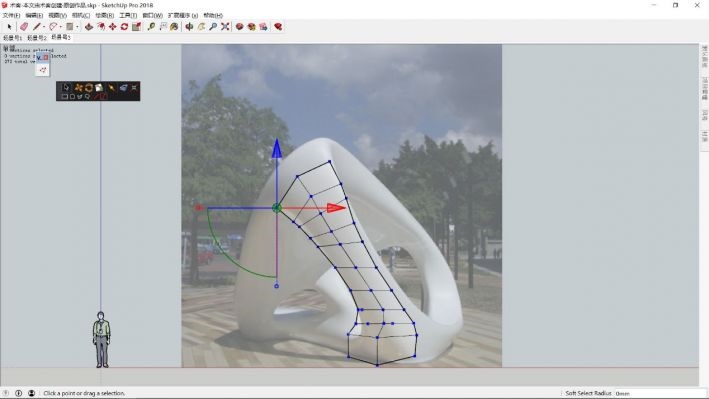Click the Zoom Extents tool
709x399 pixels.
(225, 27)
